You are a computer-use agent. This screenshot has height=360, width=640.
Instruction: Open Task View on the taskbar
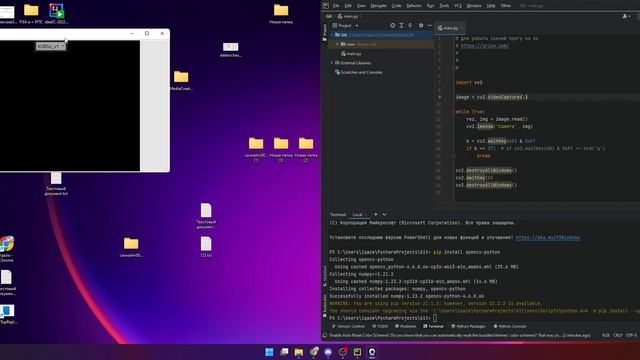284,352
